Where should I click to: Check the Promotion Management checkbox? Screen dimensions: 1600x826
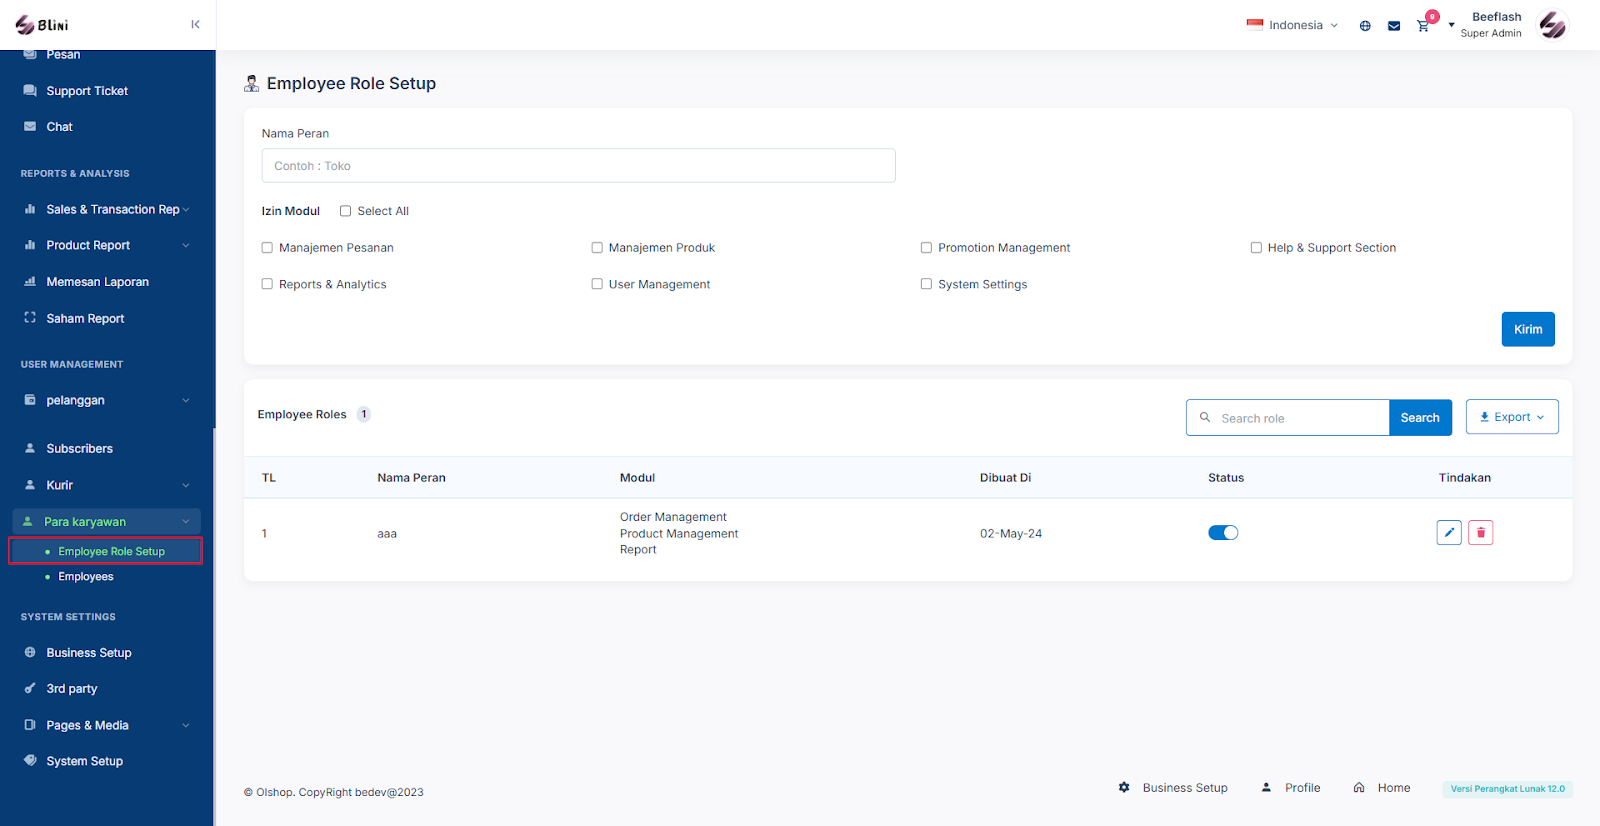[x=926, y=248]
